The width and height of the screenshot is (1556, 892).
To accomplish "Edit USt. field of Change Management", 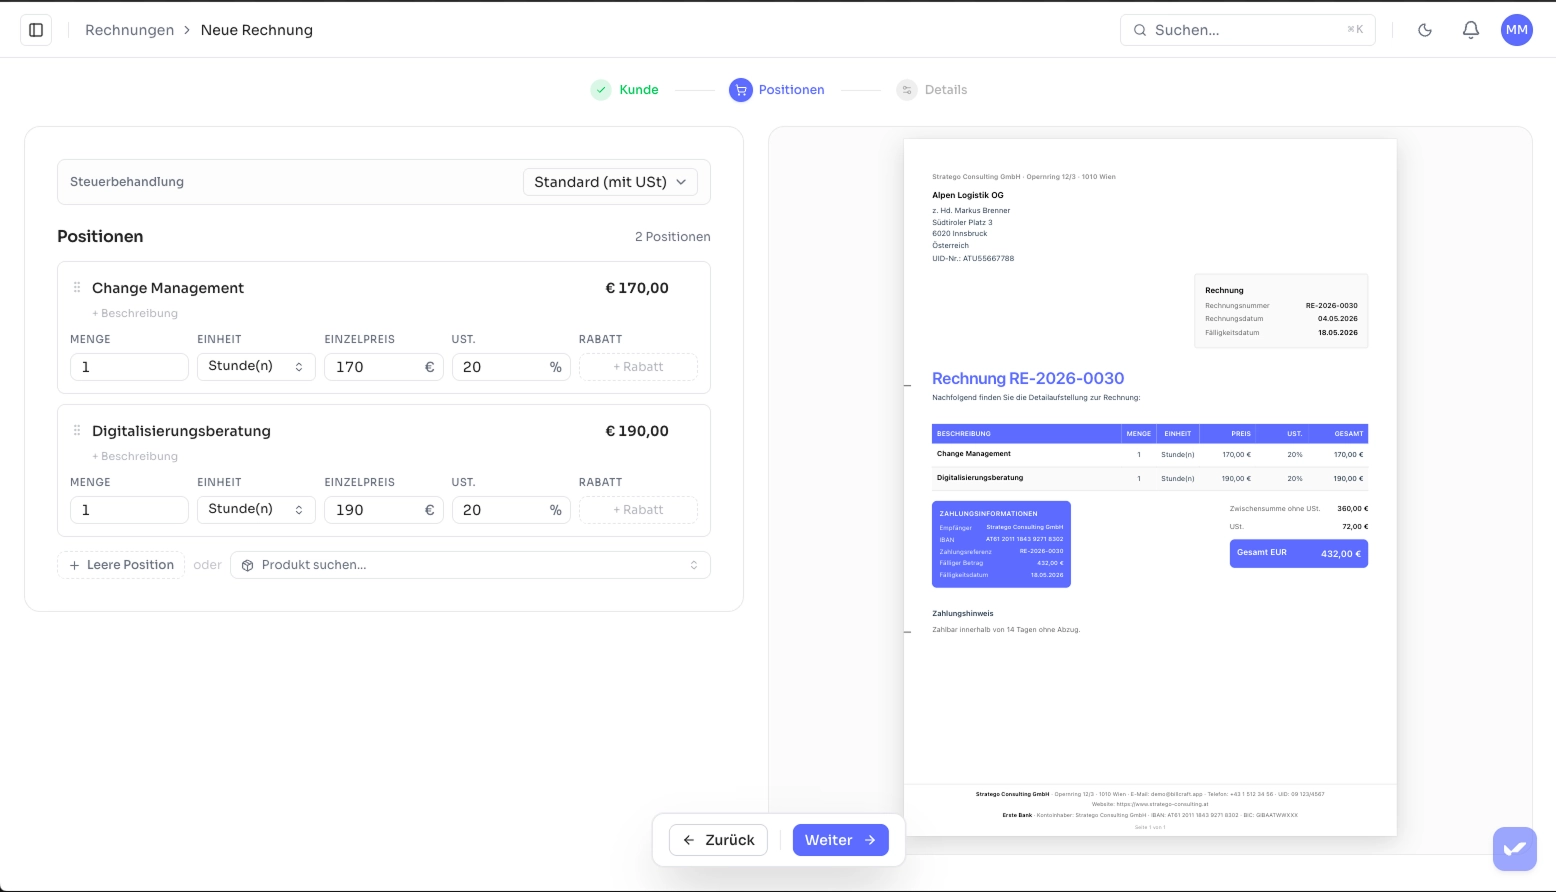I will pyautogui.click(x=511, y=367).
